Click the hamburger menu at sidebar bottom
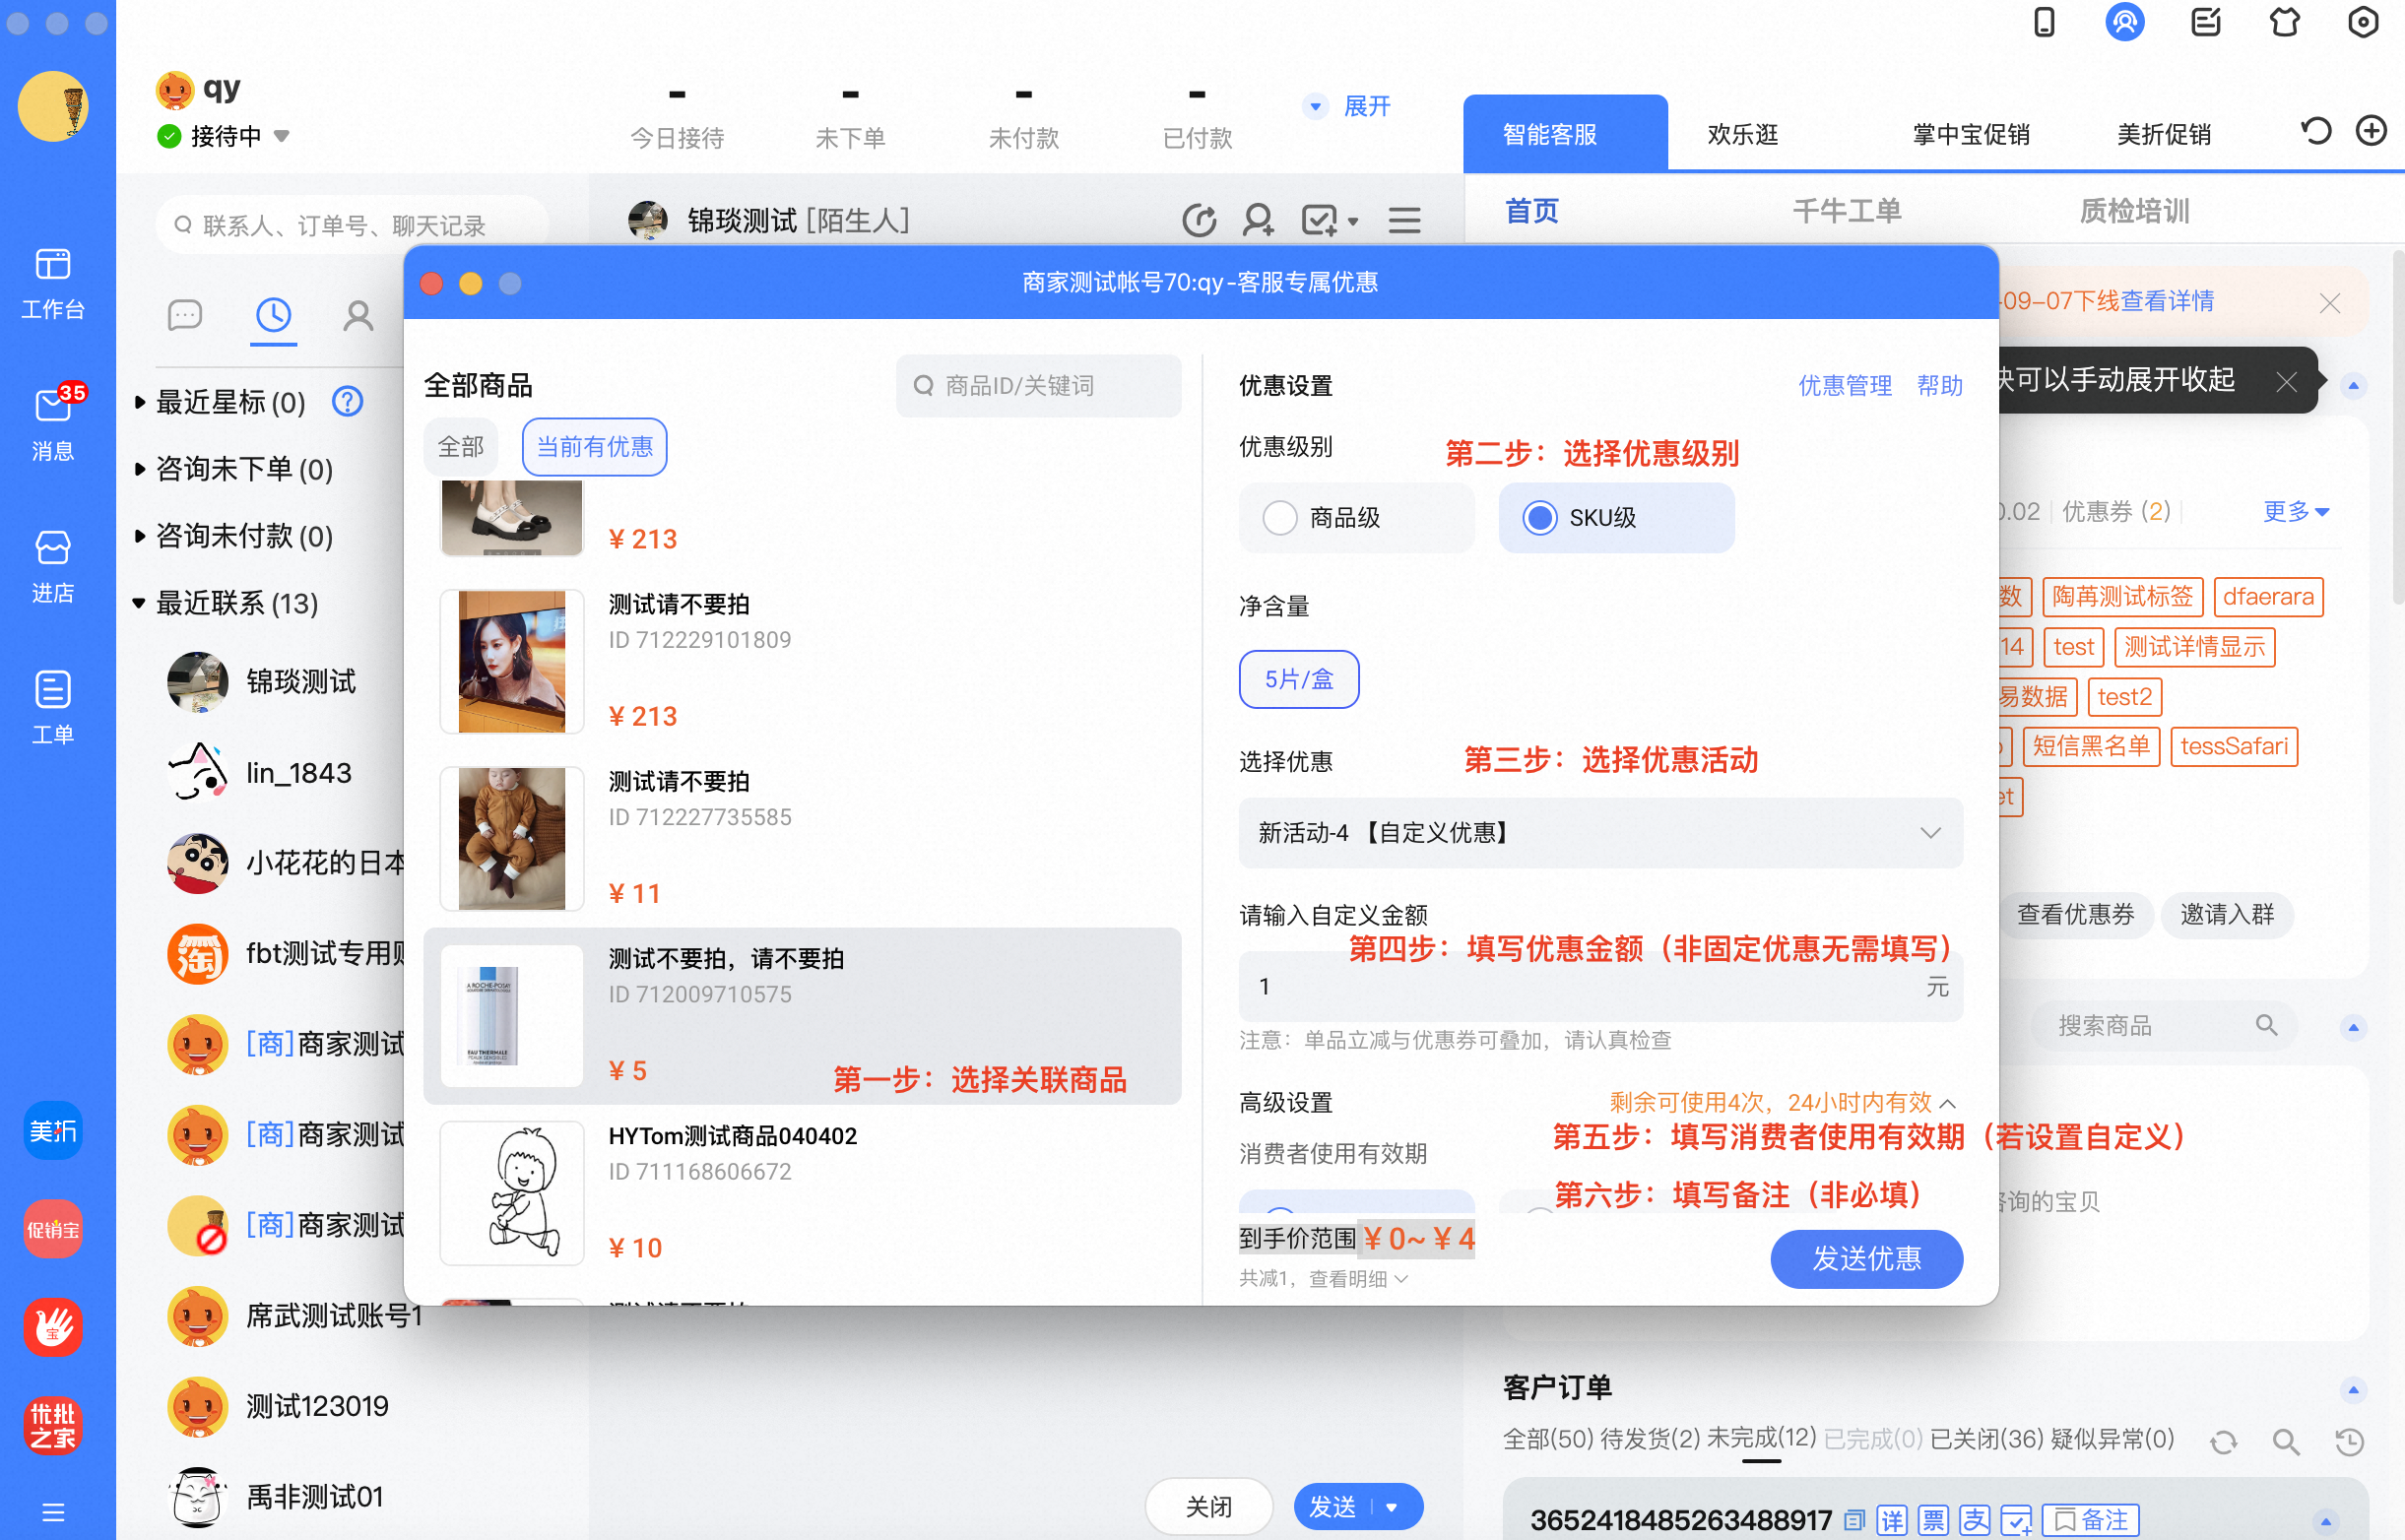Screen dimensions: 2405x1540 pyautogui.click(x=53, y=1512)
